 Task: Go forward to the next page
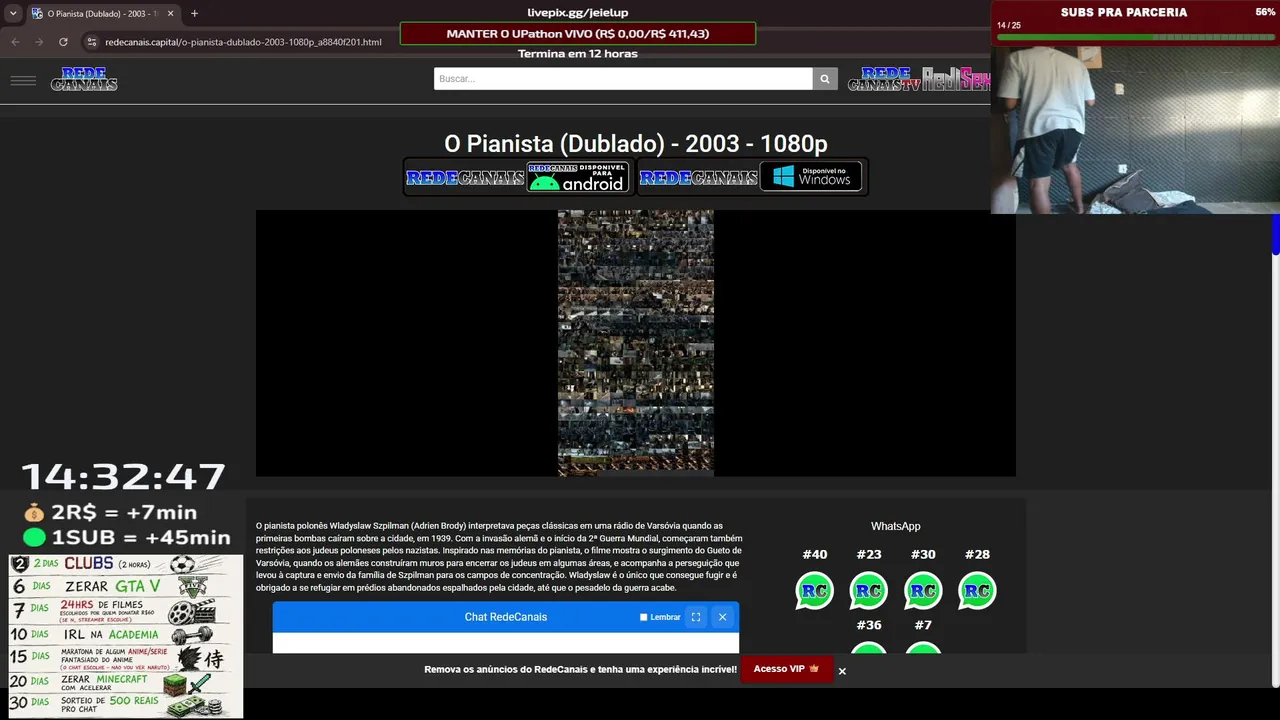pyautogui.click(x=39, y=42)
